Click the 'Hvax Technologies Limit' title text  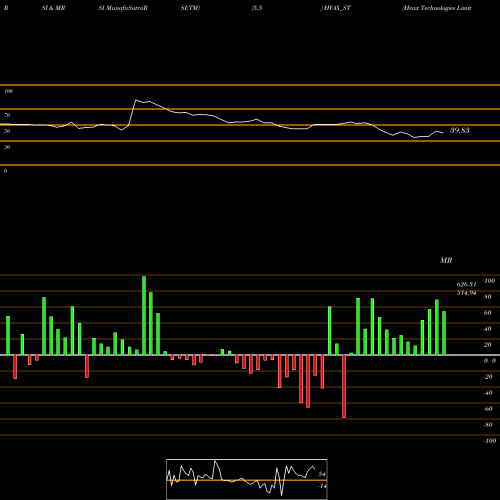437,8
